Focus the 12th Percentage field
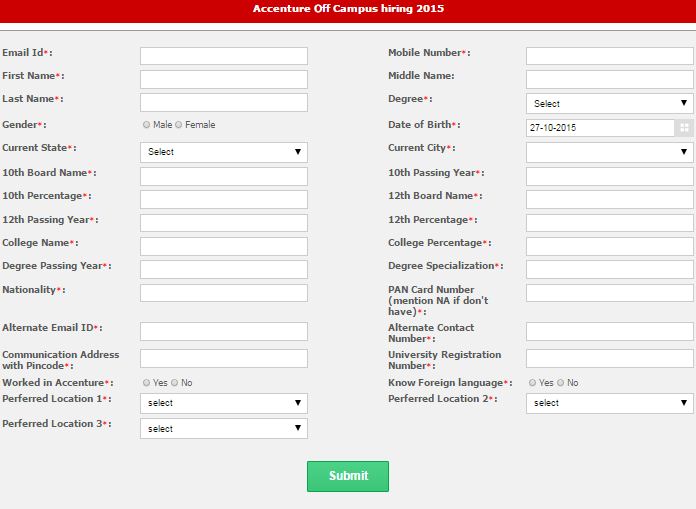Viewport: 696px width, 509px height. tap(609, 223)
